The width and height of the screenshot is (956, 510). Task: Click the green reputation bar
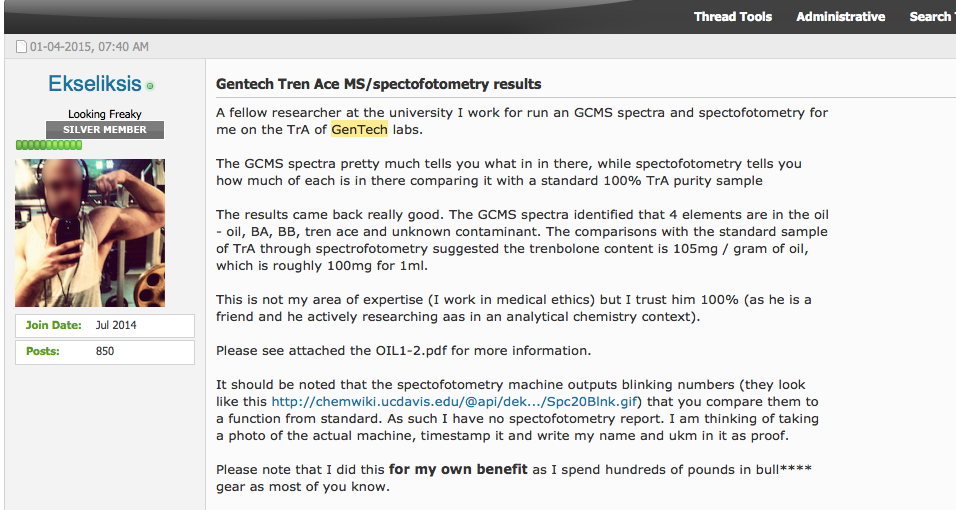click(x=49, y=145)
